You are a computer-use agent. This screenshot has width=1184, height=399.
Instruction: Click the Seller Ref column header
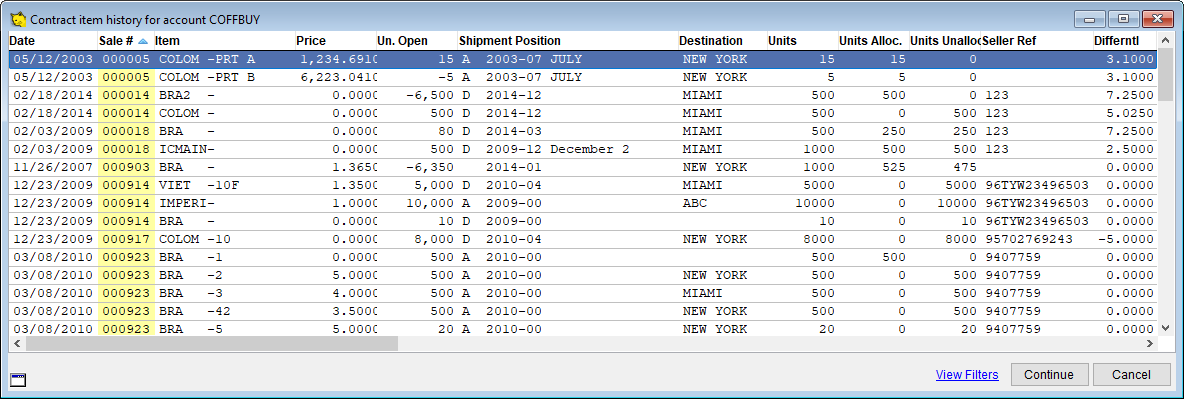(1037, 41)
